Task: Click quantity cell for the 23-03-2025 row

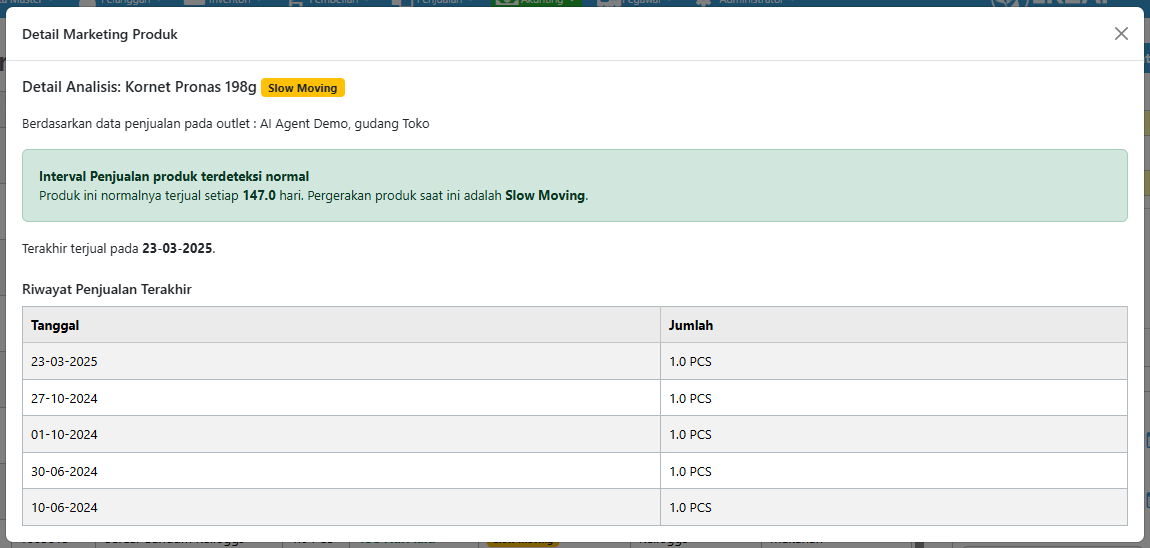Action: tap(691, 362)
